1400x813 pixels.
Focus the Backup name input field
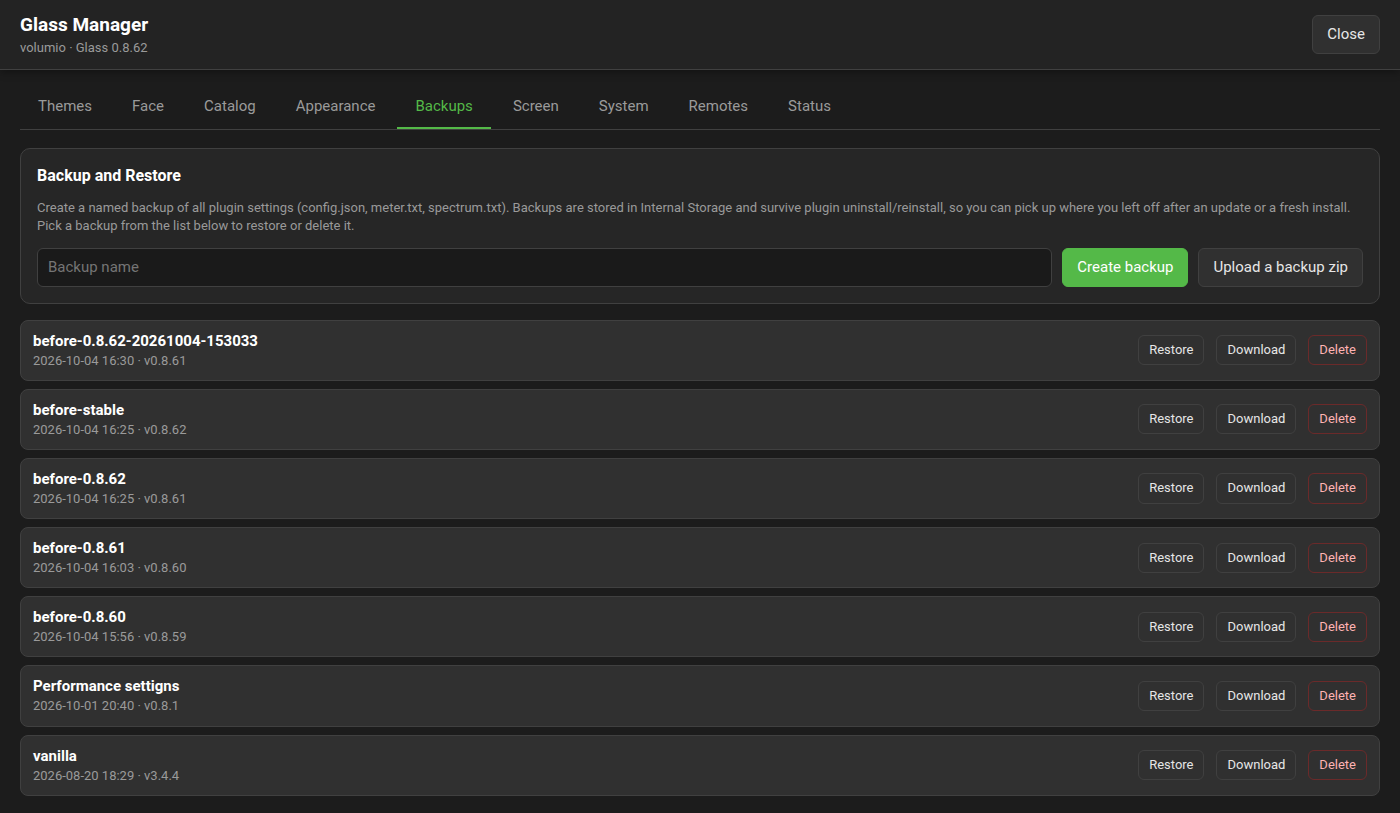click(544, 267)
